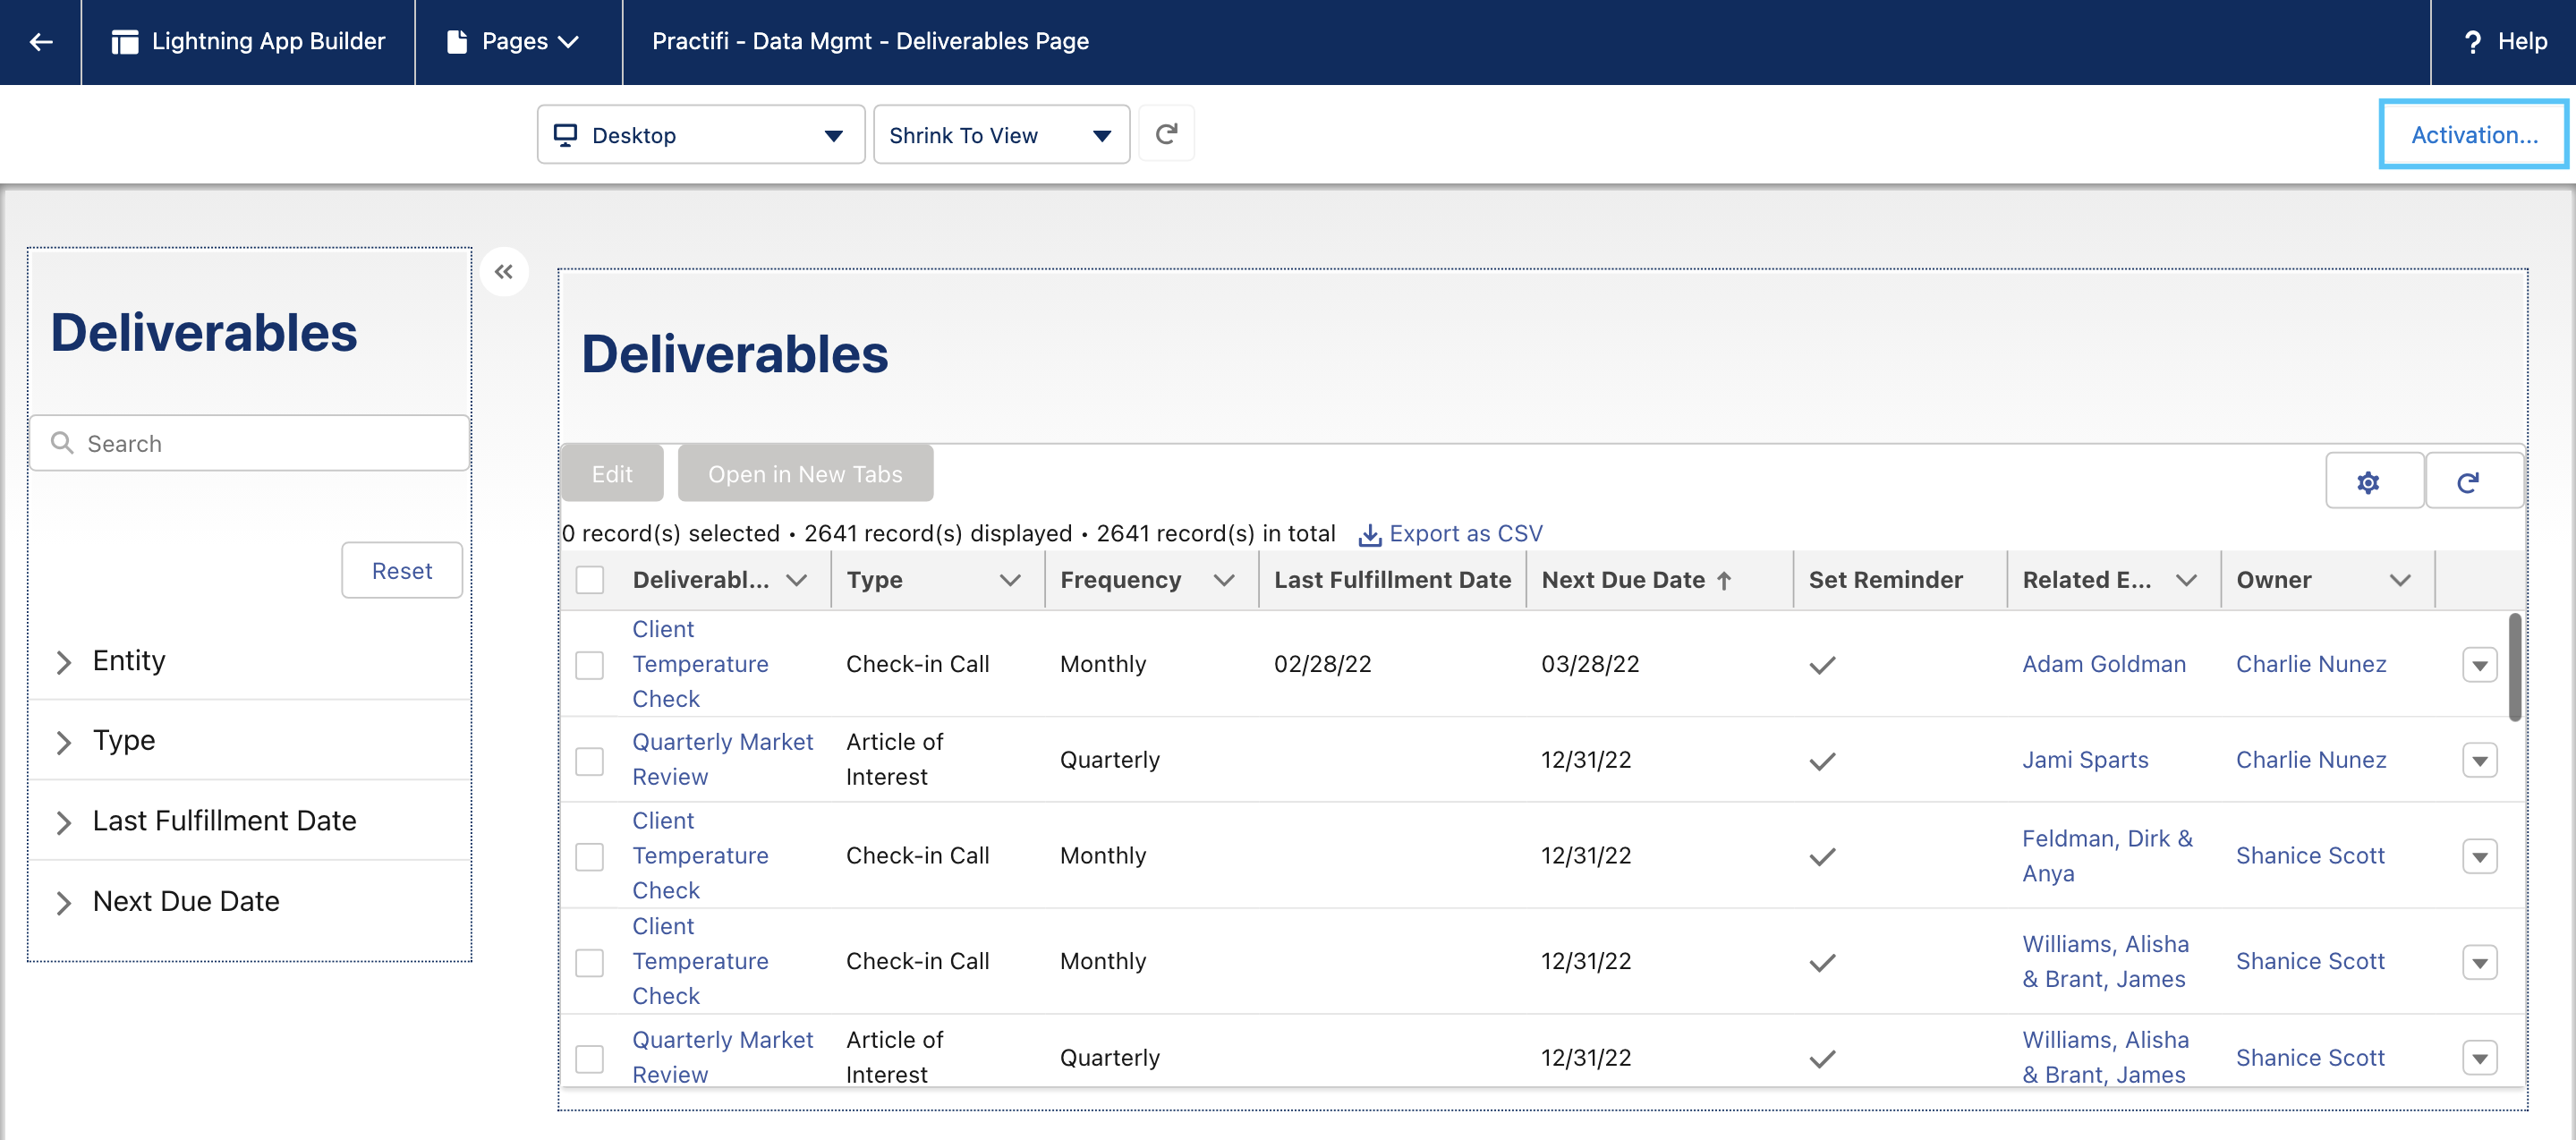
Task: Select the Feldman, Dirk & Anya row checkbox
Action: (590, 857)
